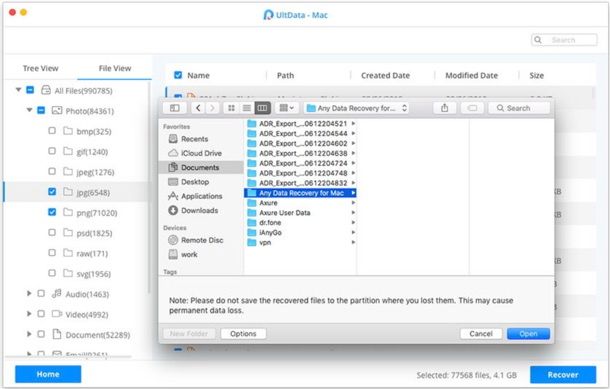Toggle sidebar view in file dialog
The height and width of the screenshot is (389, 610).
175,108
